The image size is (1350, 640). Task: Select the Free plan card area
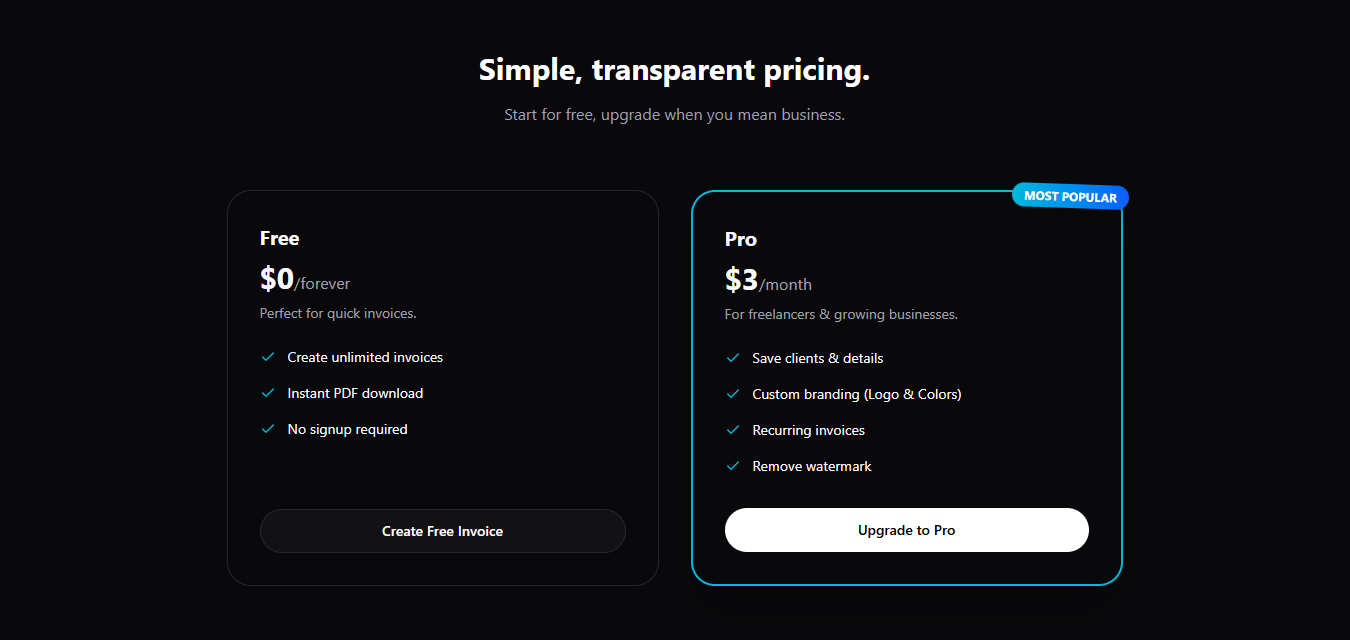[443, 470]
